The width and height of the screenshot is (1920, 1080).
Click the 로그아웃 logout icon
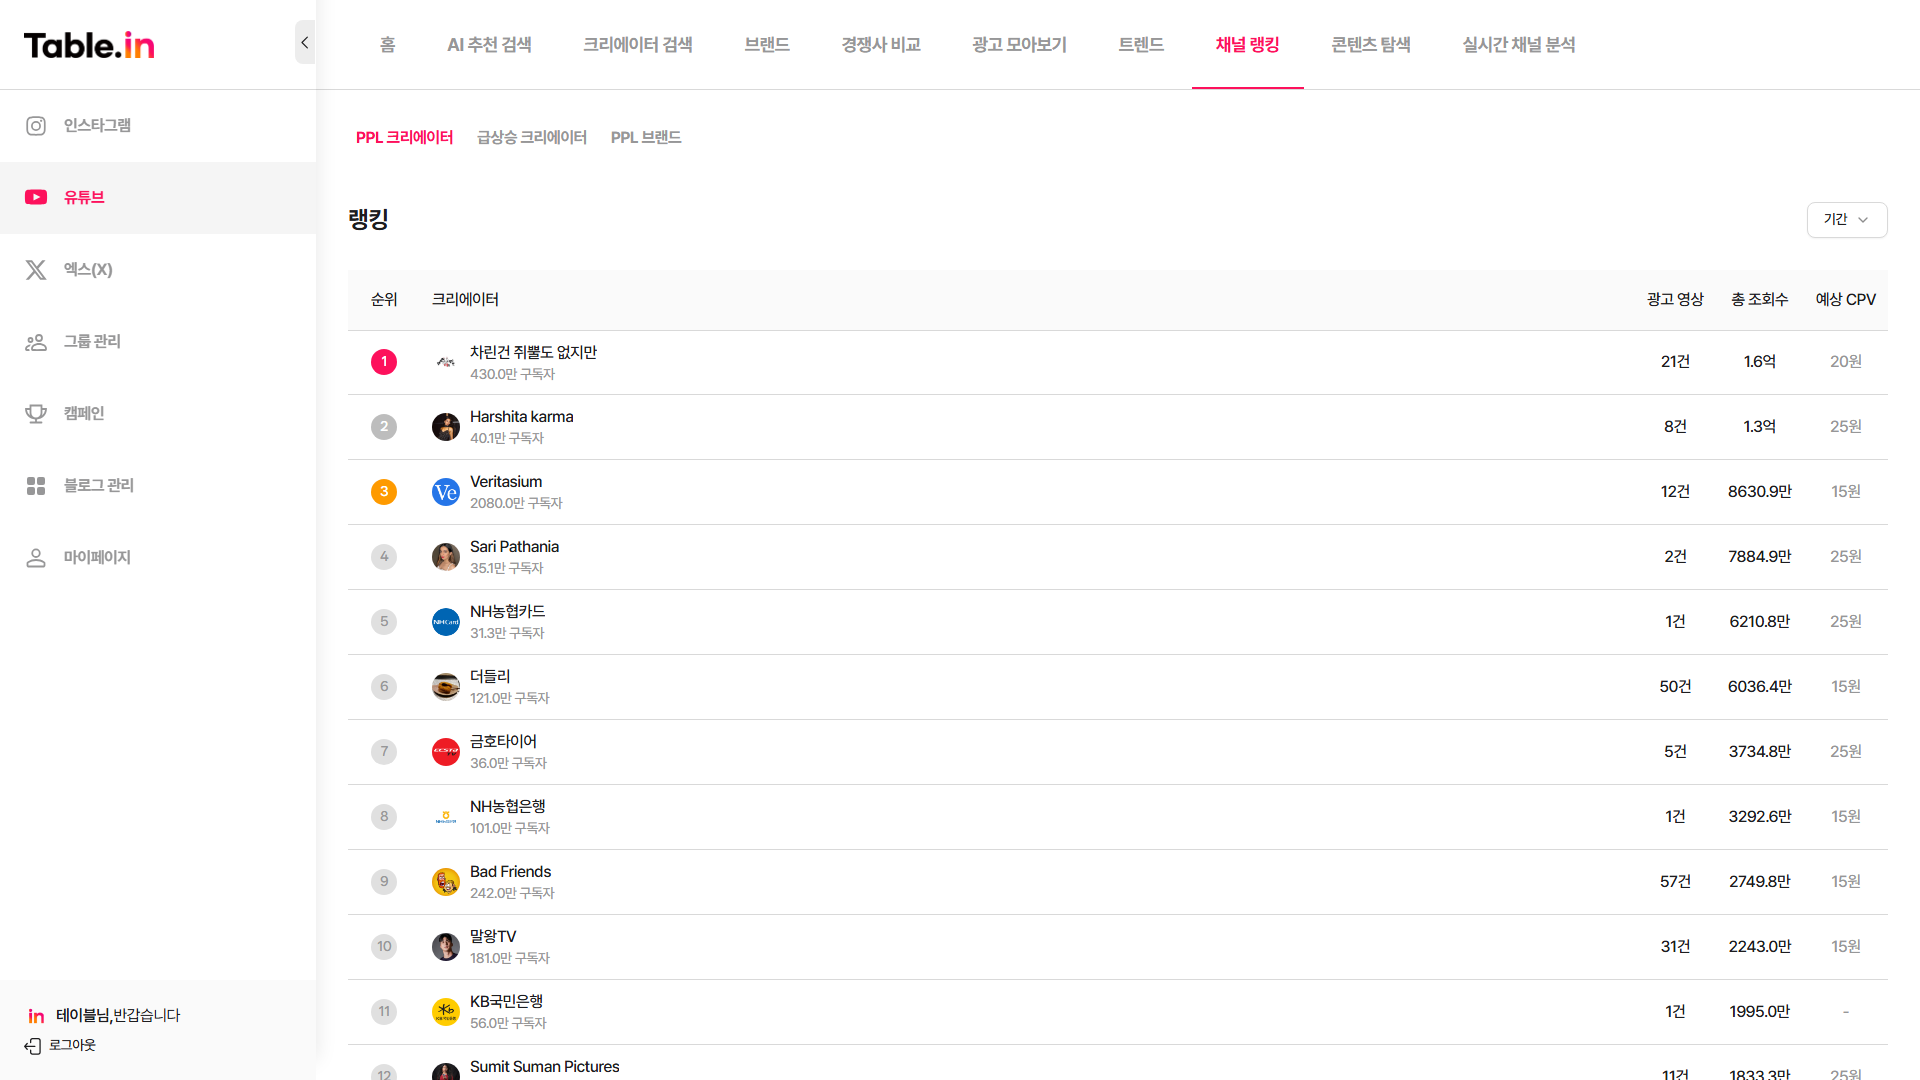33,1046
